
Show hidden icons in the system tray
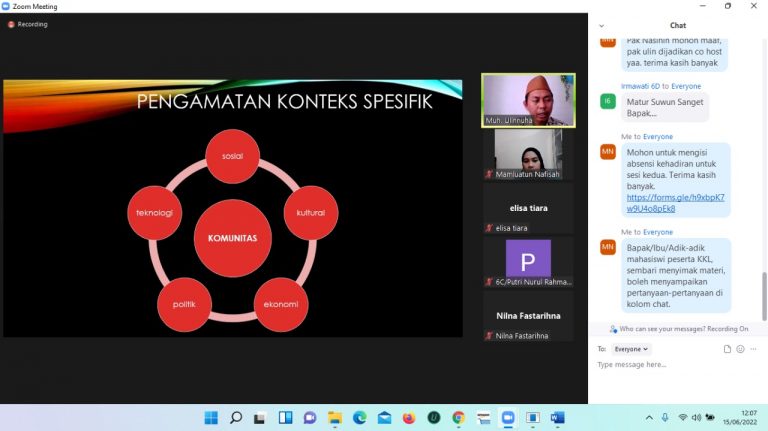tap(649, 418)
